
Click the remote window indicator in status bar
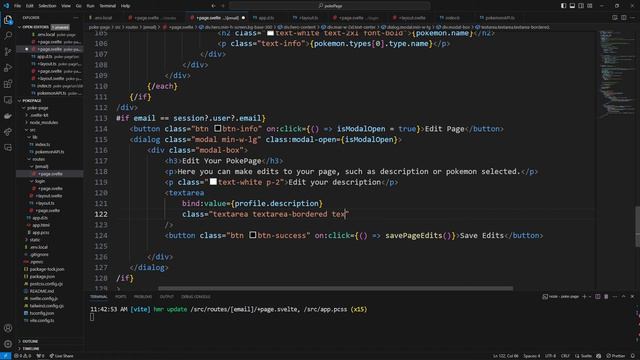tap(5, 356)
